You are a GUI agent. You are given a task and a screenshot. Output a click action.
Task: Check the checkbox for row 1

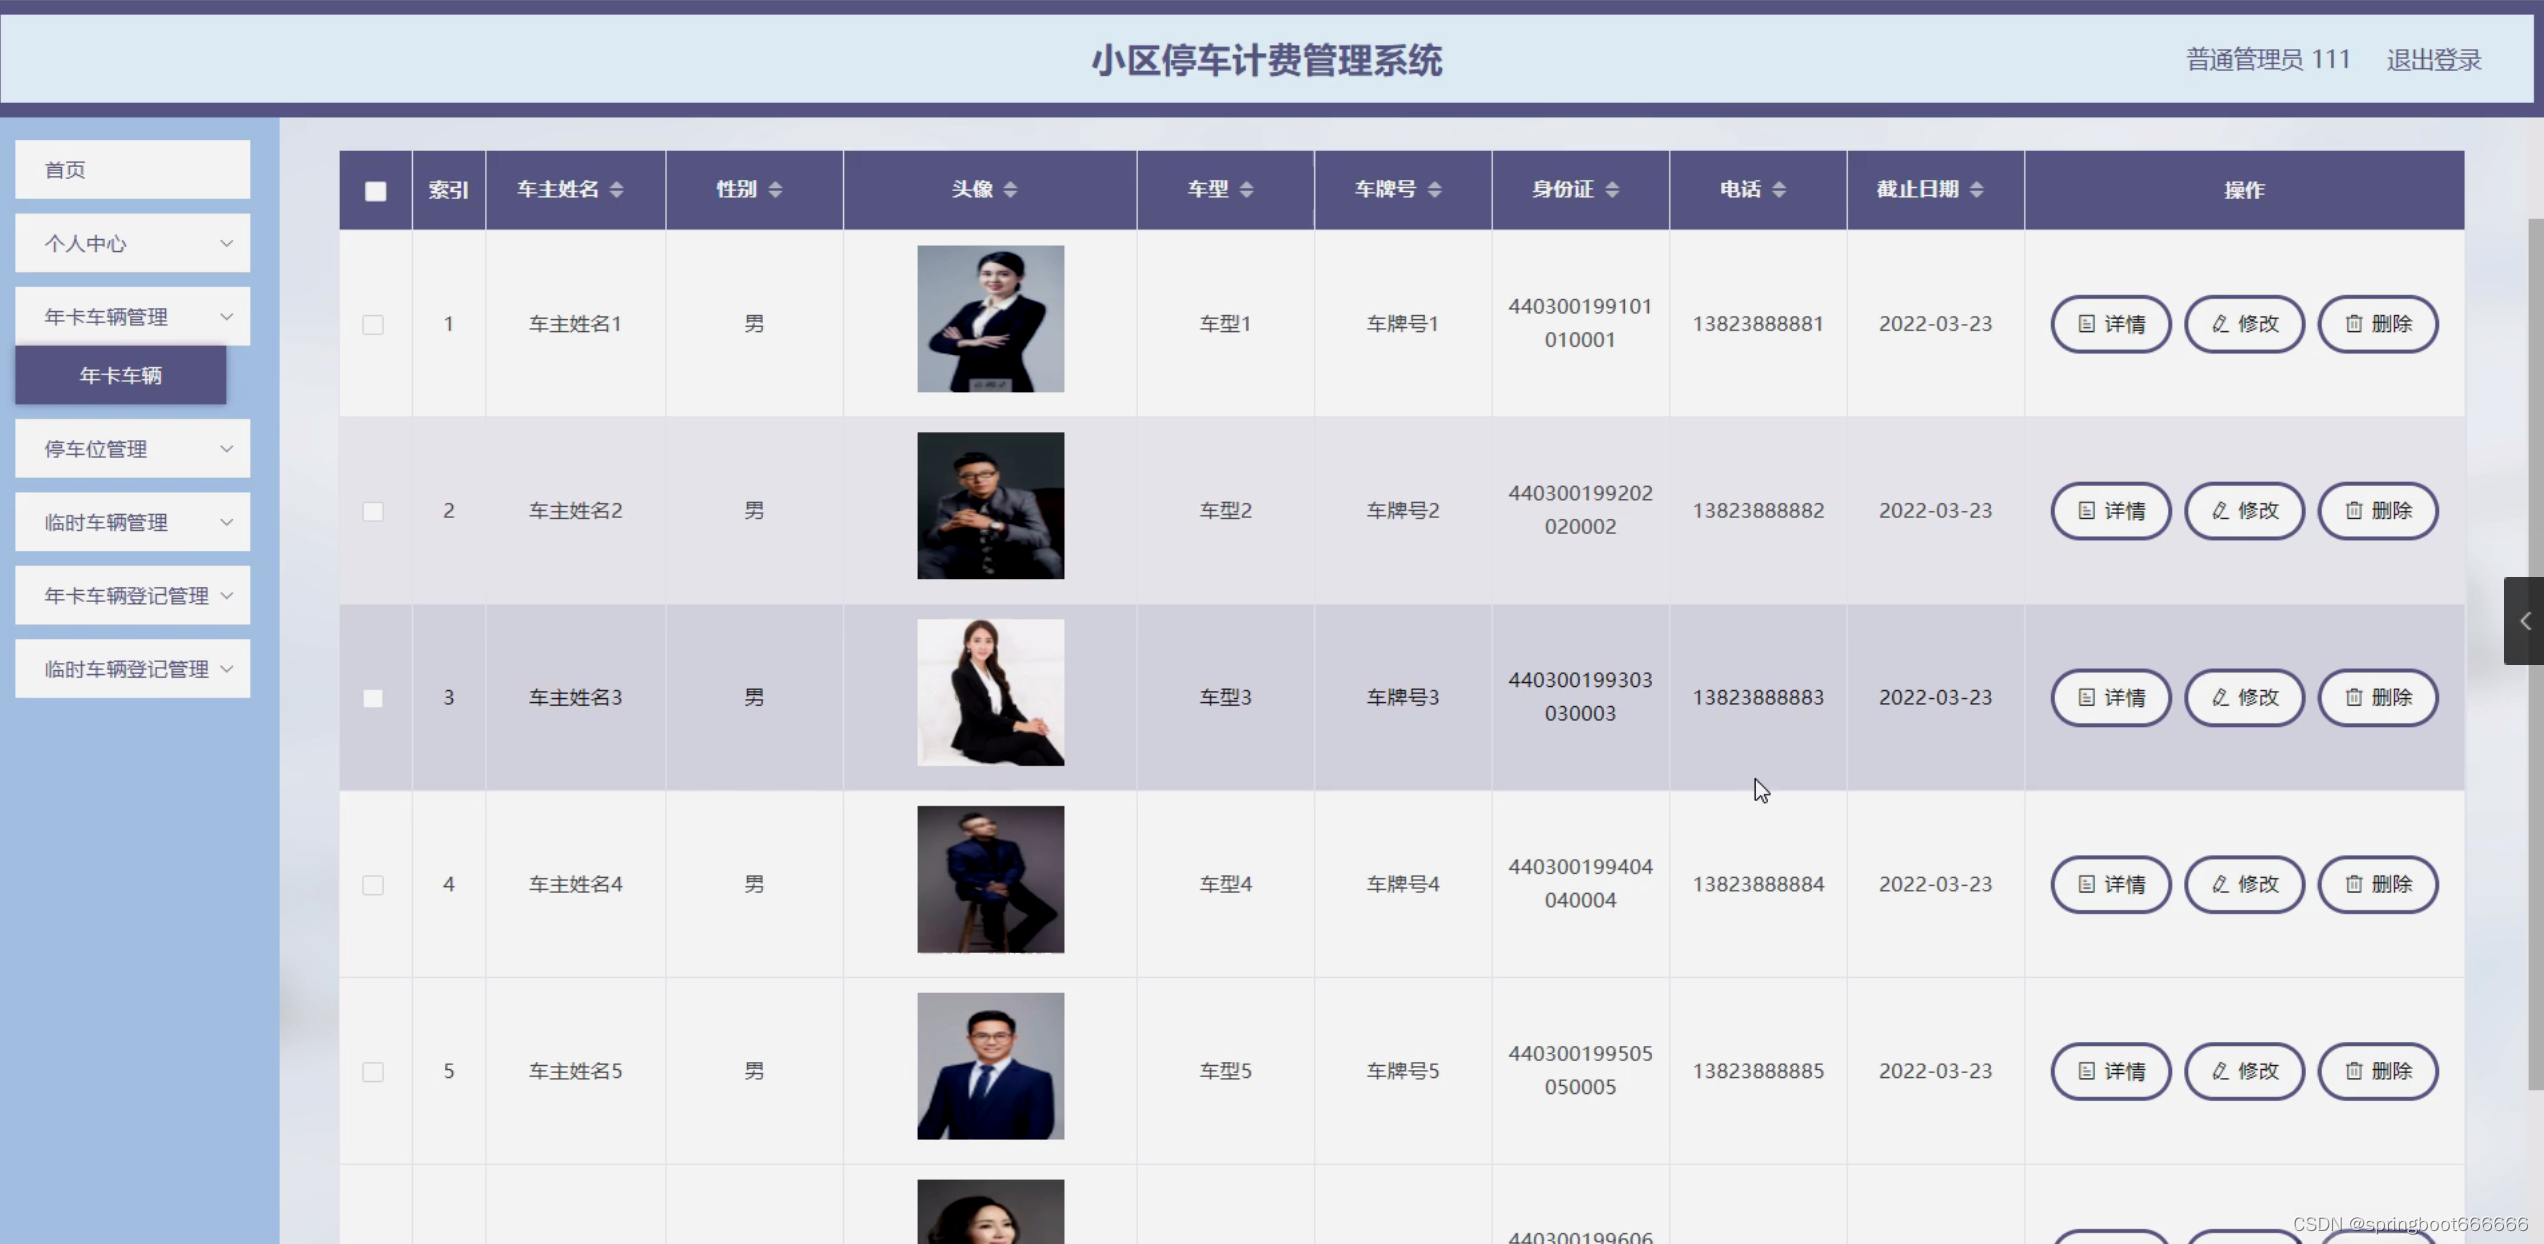coord(373,325)
